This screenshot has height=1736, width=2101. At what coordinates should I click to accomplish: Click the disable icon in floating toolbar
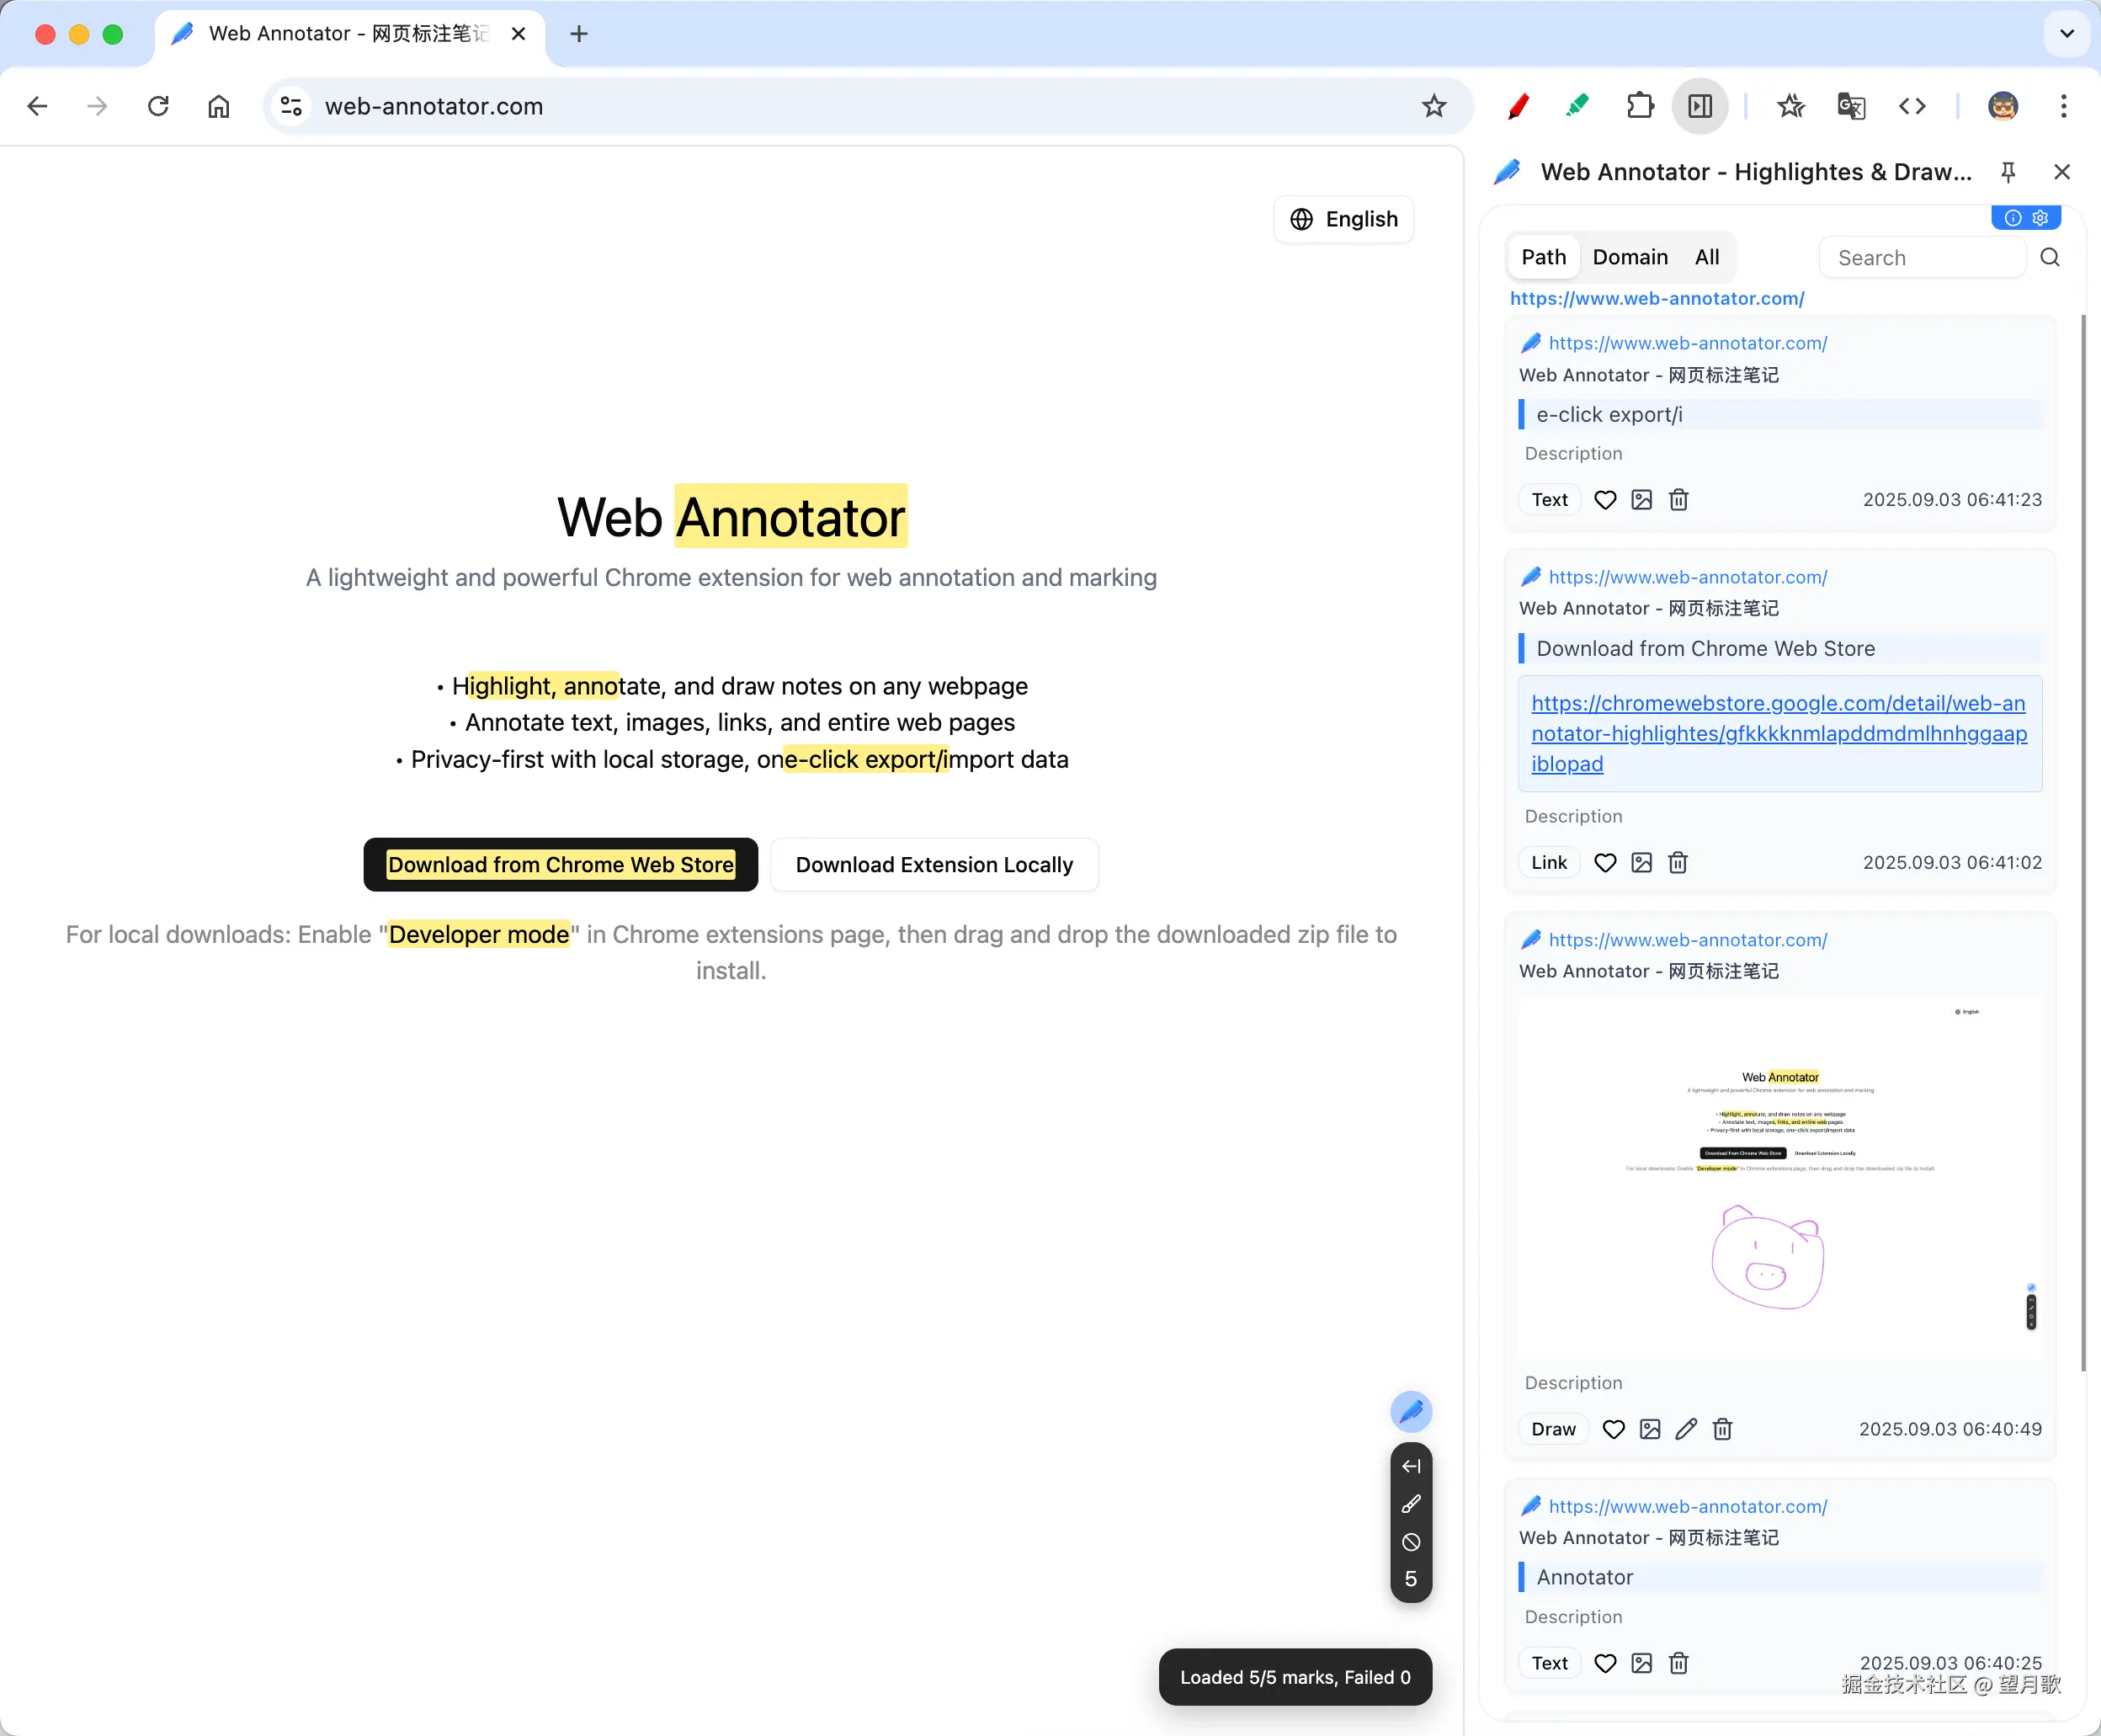point(1411,1542)
